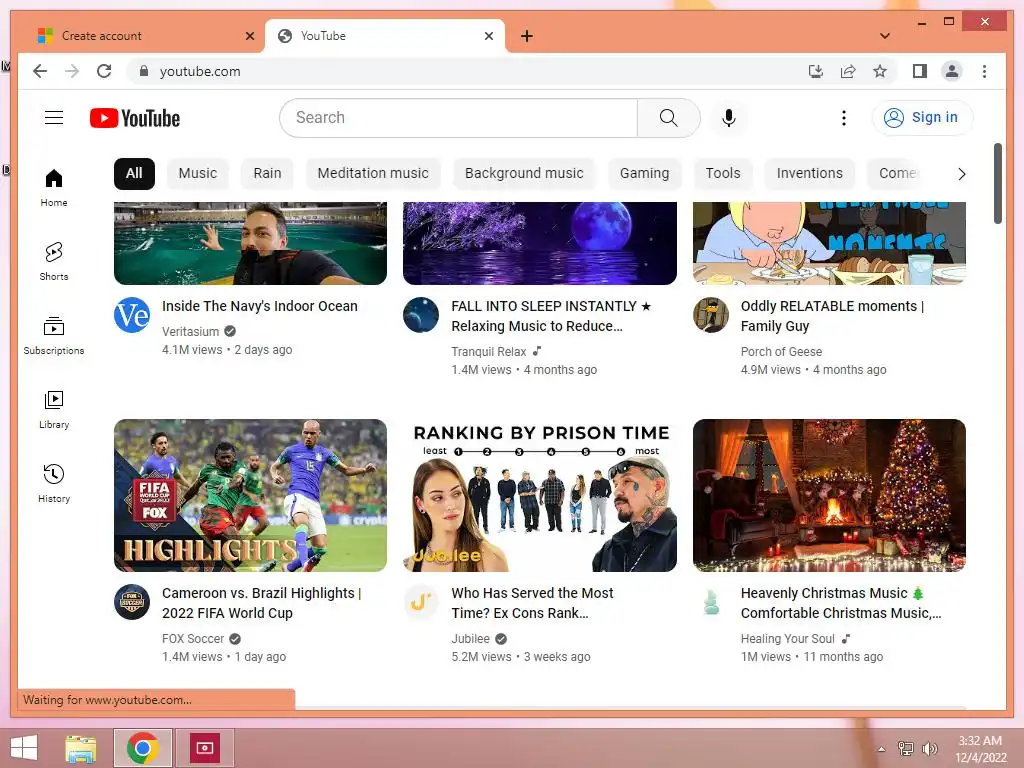Open the Jubilee channel avatar
This screenshot has width=1024, height=768.
click(421, 601)
